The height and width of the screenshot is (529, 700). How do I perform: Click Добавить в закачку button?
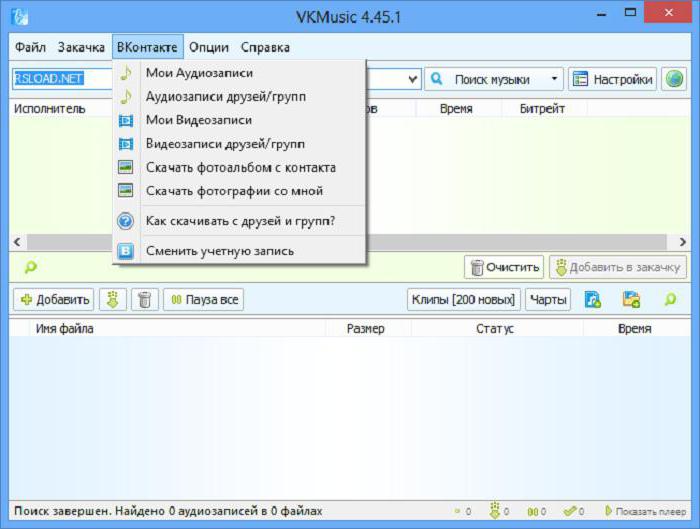[x=618, y=267]
